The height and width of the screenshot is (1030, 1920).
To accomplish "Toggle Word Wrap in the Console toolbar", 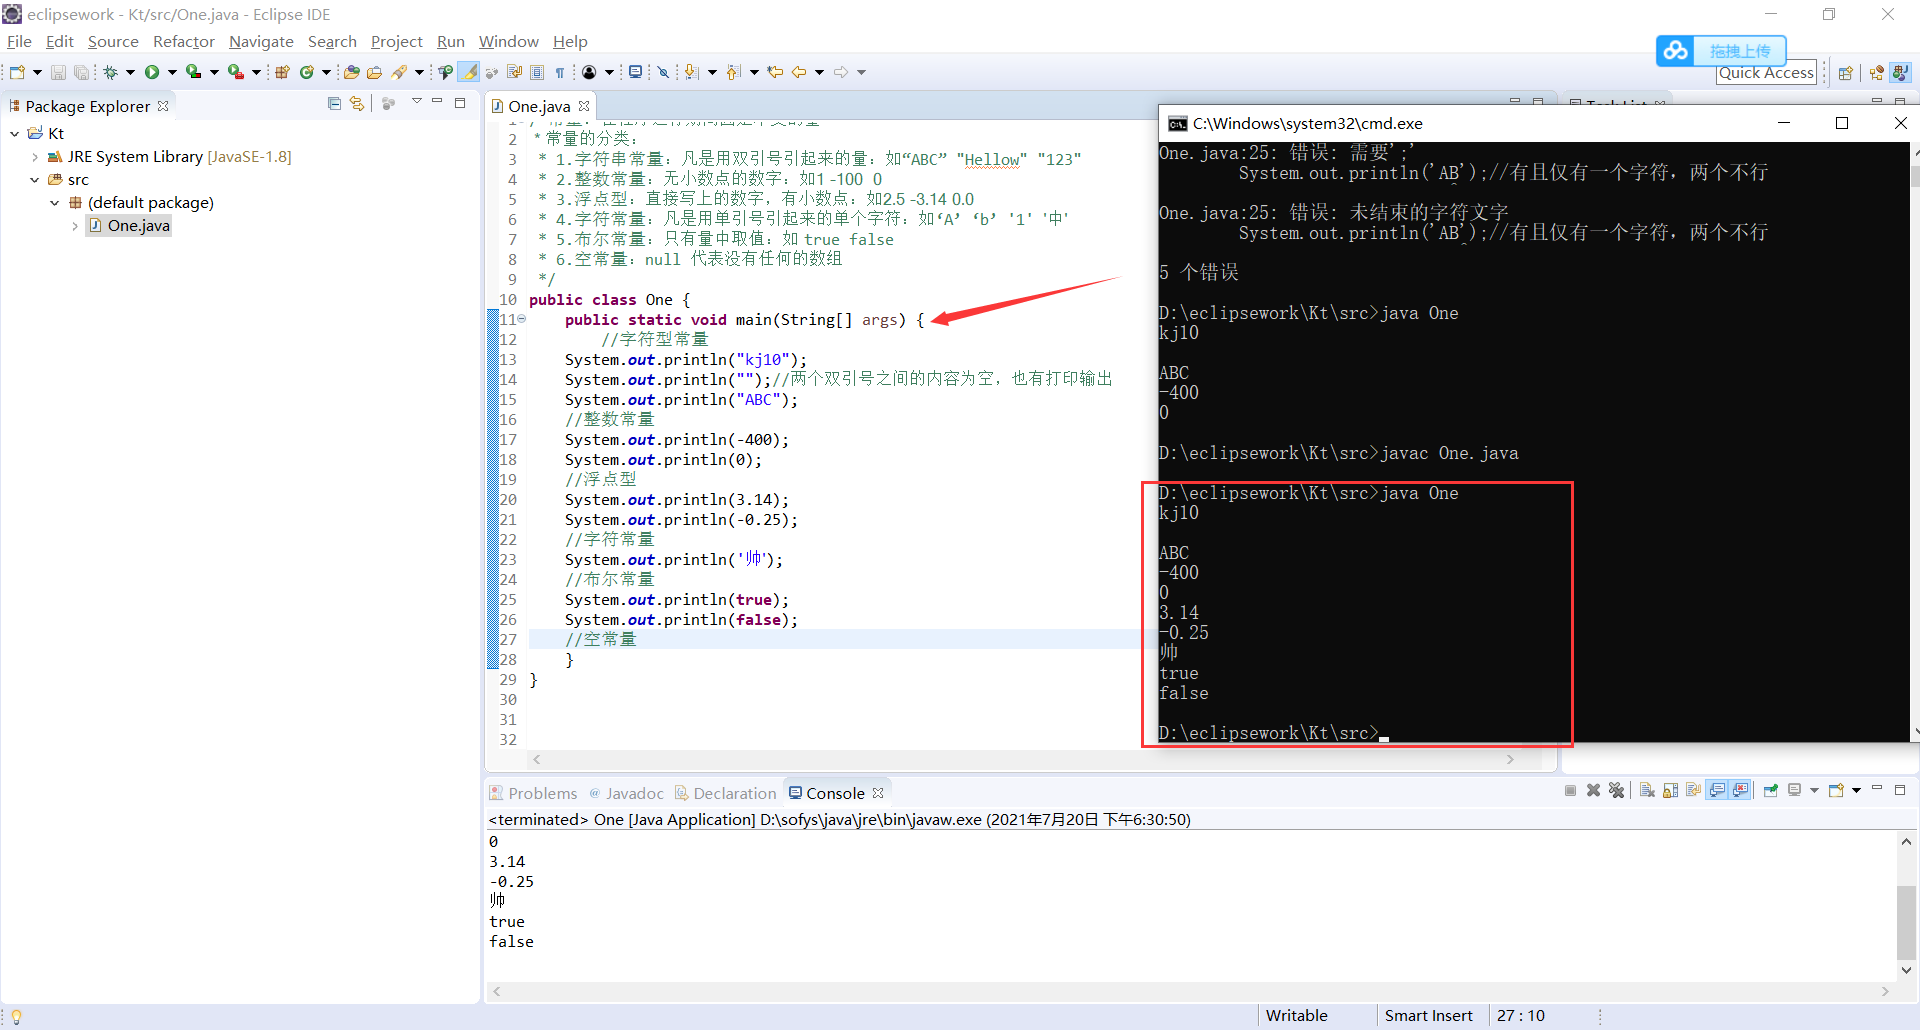I will pos(1693,791).
